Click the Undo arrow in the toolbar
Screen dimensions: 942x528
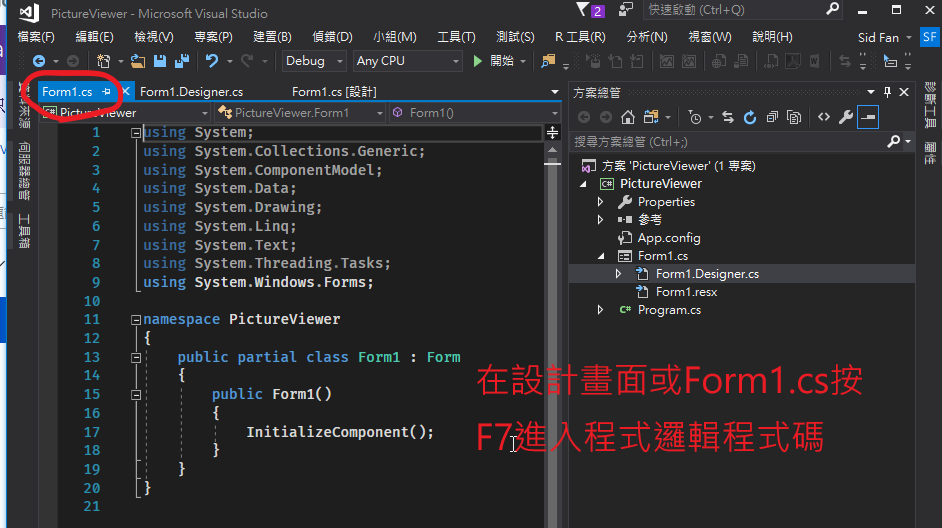click(x=211, y=61)
